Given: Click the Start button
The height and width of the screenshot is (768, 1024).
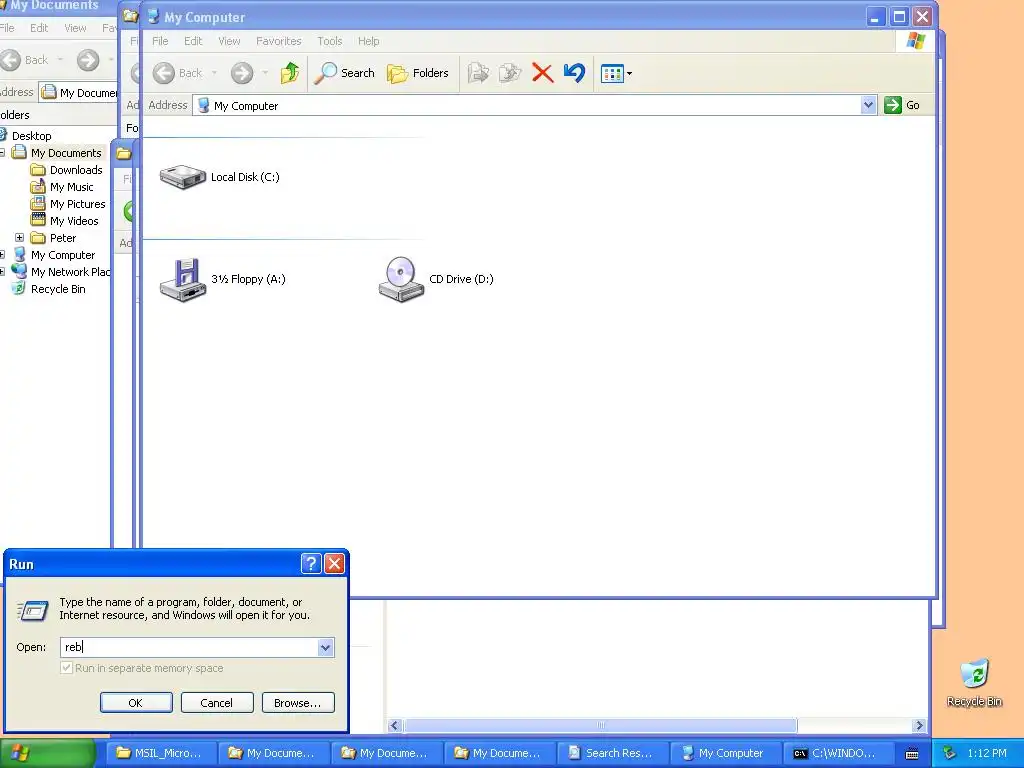Looking at the screenshot, I should (47, 753).
